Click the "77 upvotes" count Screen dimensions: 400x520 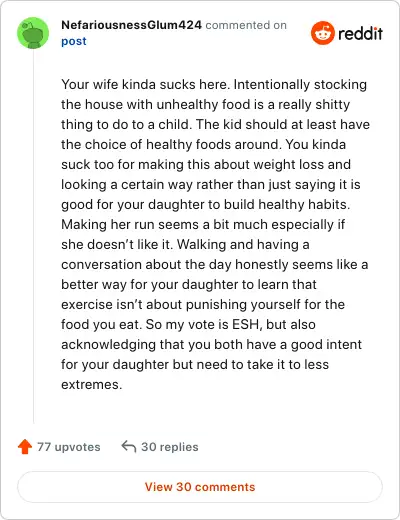(x=69, y=447)
